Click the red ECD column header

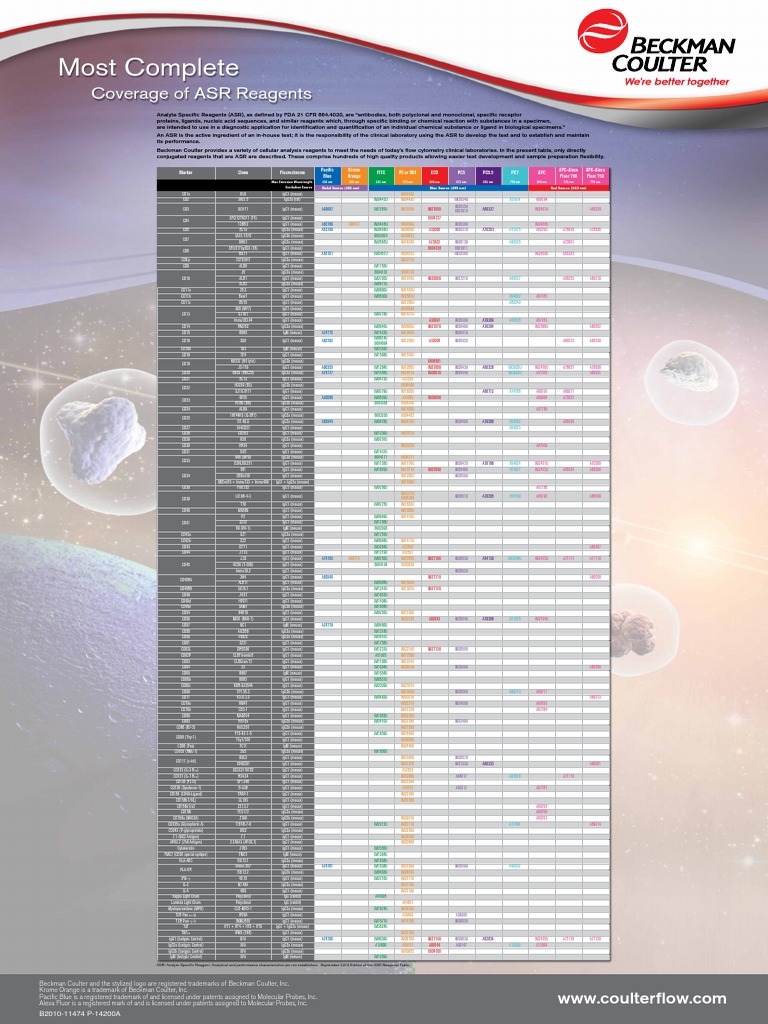pyautogui.click(x=434, y=176)
